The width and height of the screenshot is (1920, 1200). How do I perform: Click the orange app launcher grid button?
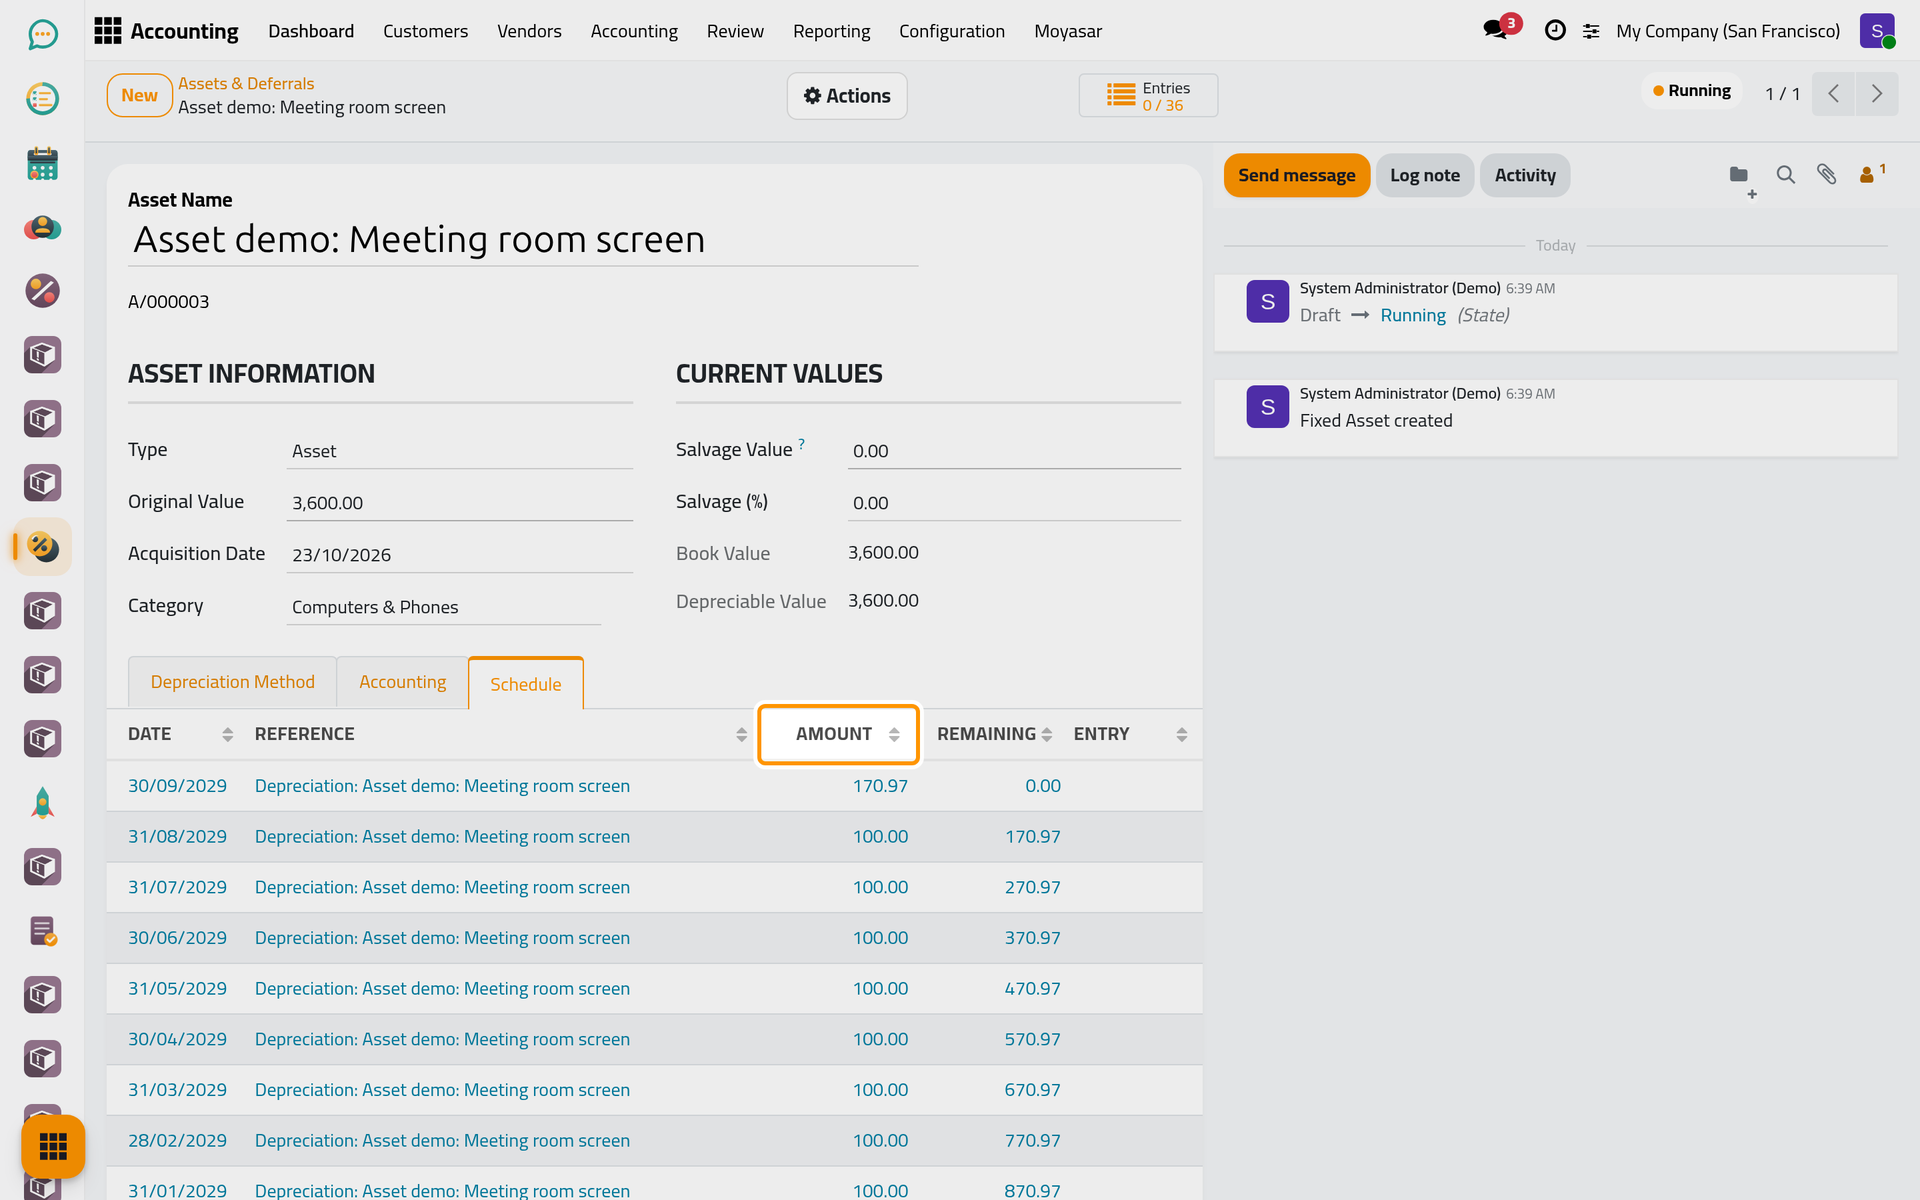[53, 1146]
